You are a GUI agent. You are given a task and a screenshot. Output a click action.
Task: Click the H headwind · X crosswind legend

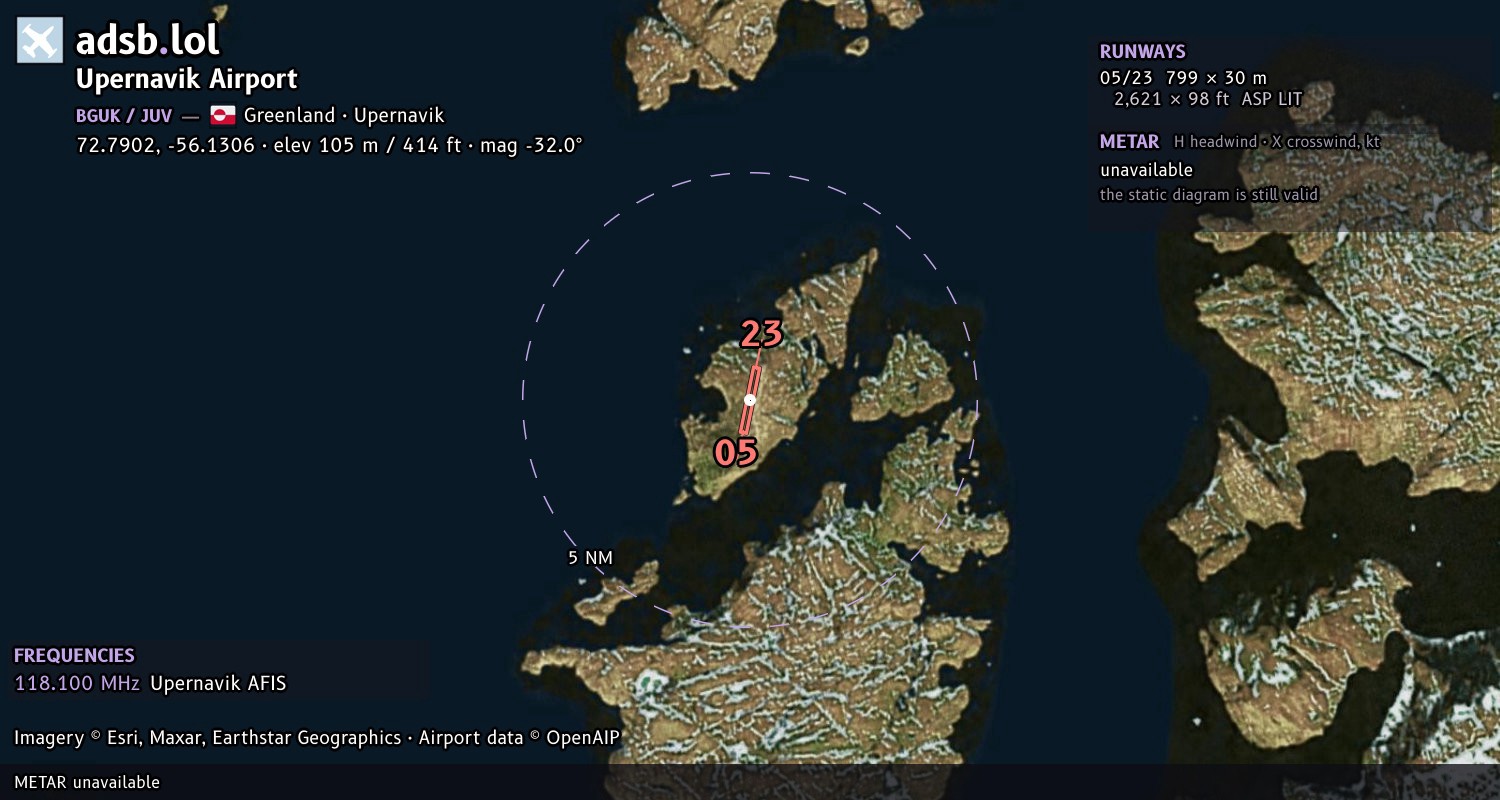coord(1277,142)
